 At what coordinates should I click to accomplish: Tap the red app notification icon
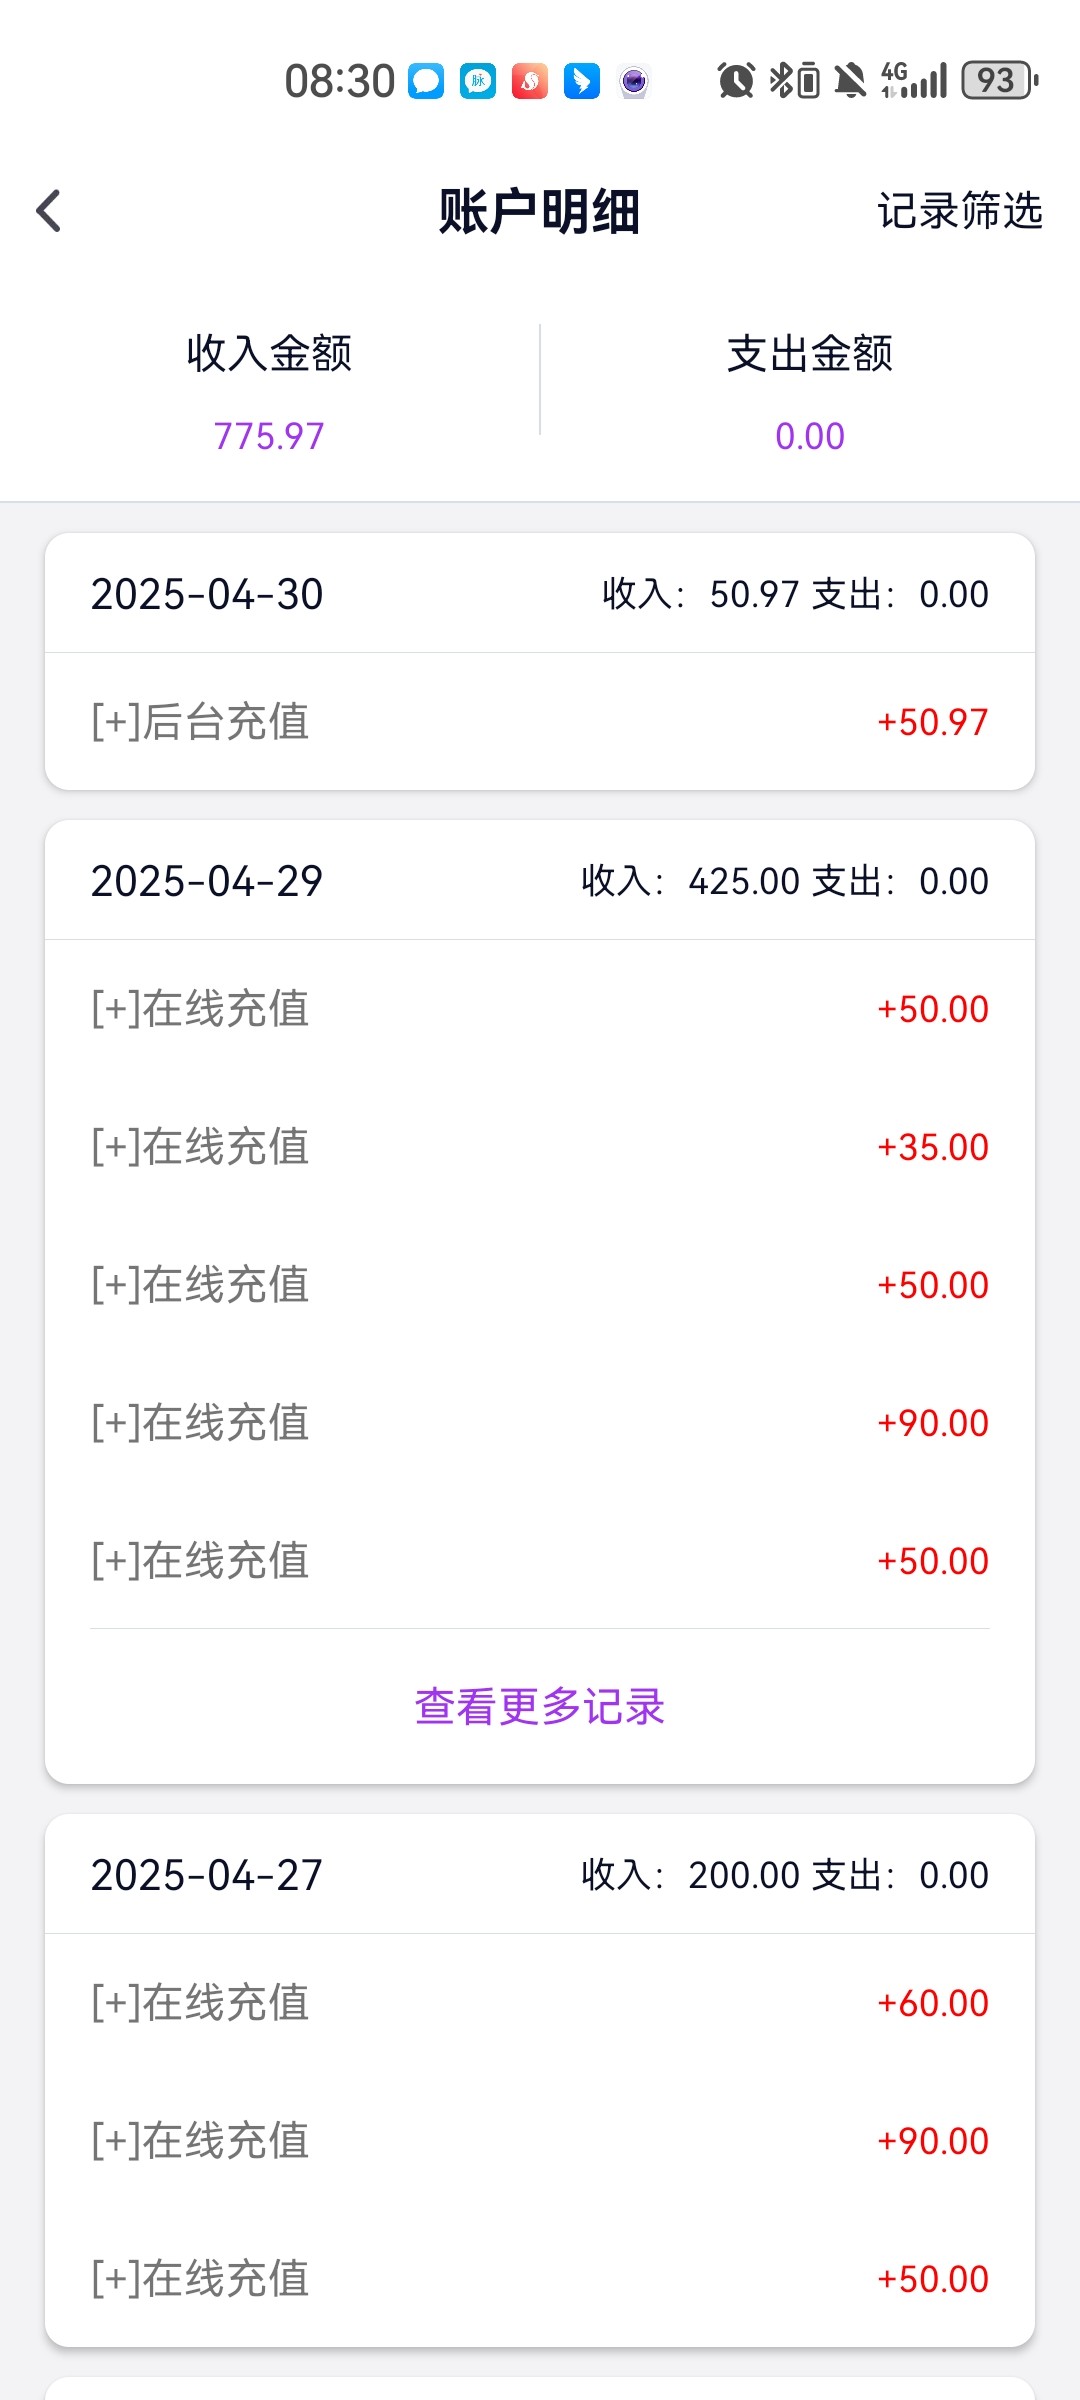pyautogui.click(x=530, y=81)
